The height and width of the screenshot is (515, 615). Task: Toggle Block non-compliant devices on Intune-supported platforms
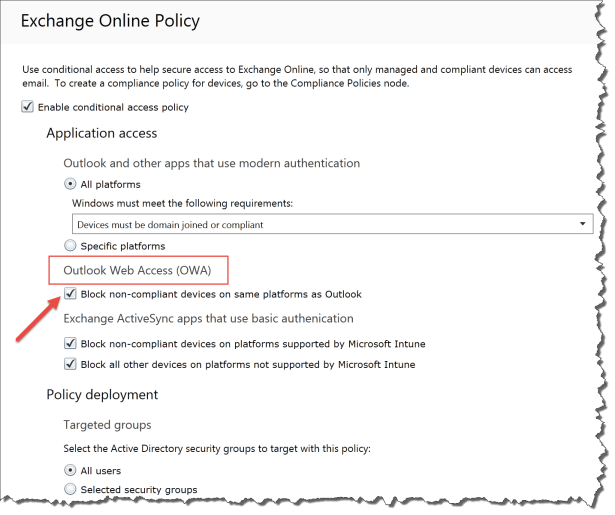(70, 343)
